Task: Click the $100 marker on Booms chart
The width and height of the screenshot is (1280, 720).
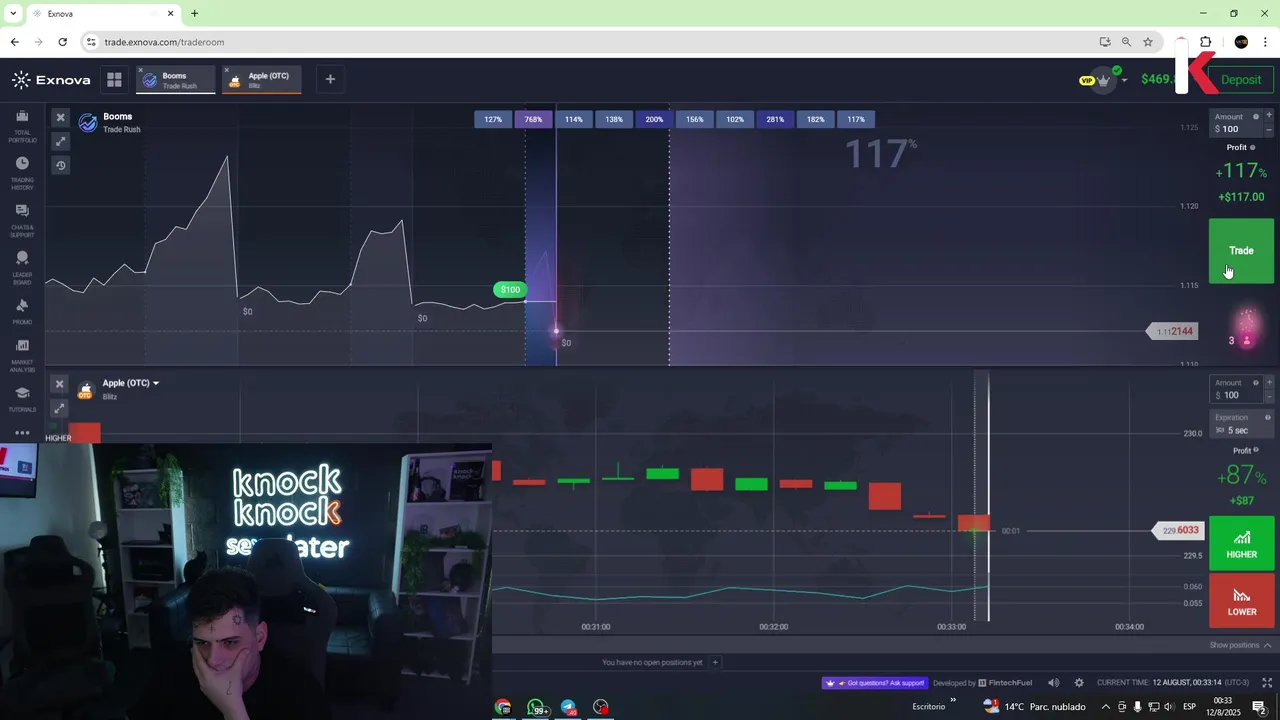Action: pos(510,290)
